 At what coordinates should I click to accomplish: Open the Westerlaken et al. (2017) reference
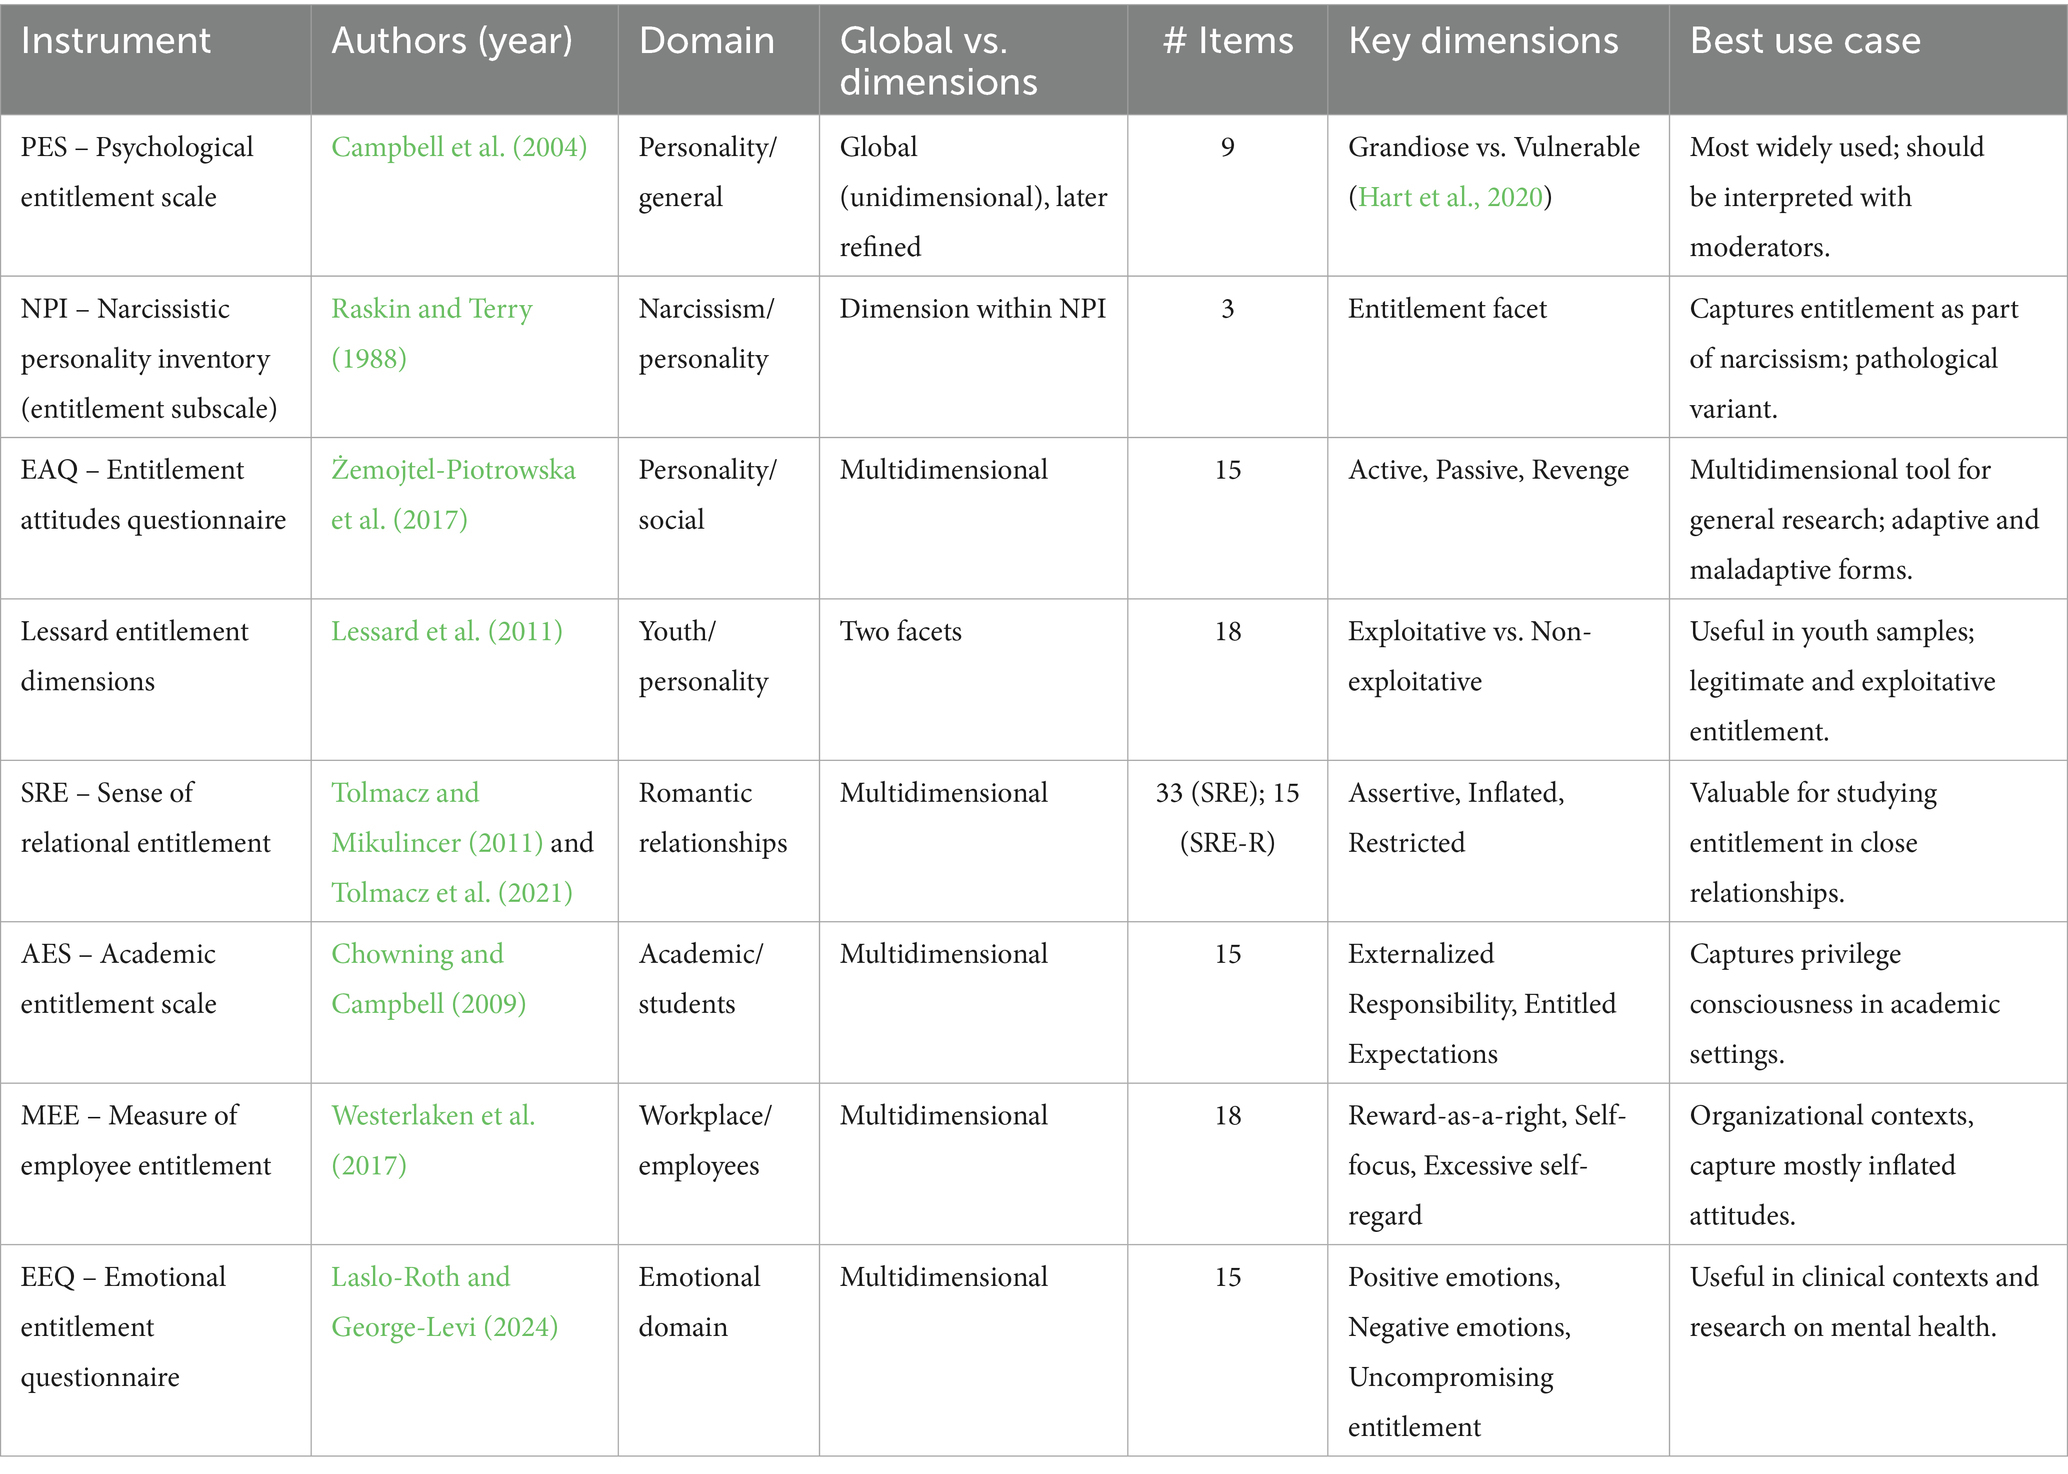click(433, 1116)
